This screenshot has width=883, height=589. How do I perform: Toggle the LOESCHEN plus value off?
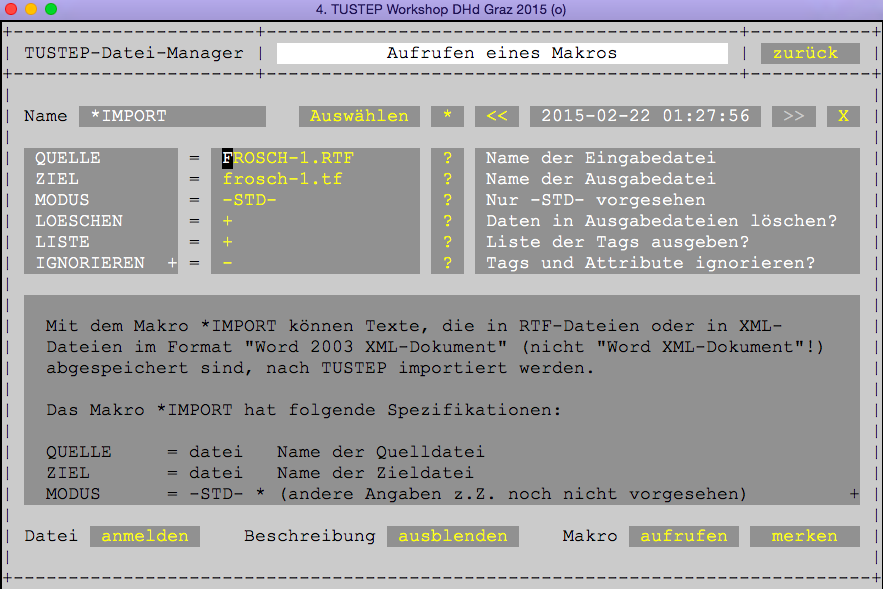tap(226, 220)
